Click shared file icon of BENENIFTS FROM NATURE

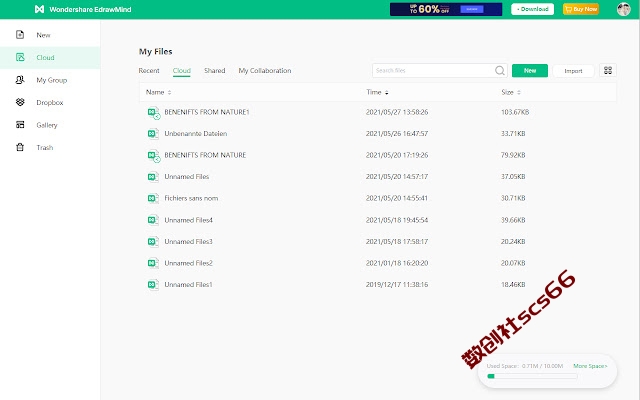tap(153, 156)
